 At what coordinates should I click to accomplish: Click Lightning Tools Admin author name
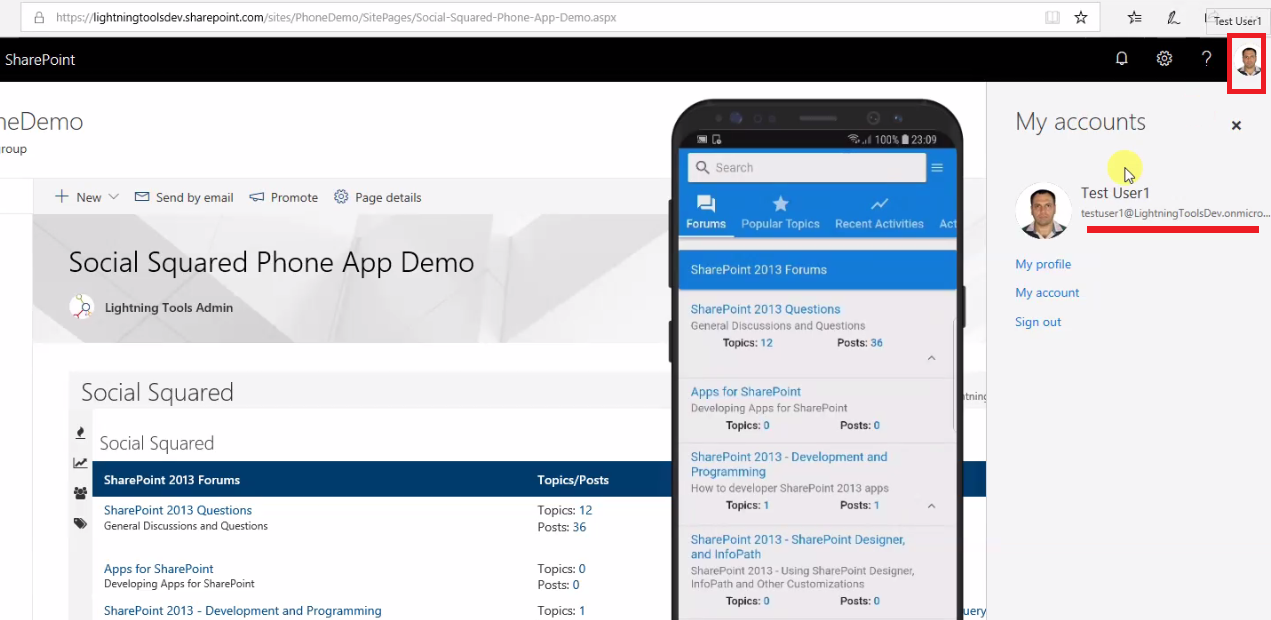[x=169, y=308]
